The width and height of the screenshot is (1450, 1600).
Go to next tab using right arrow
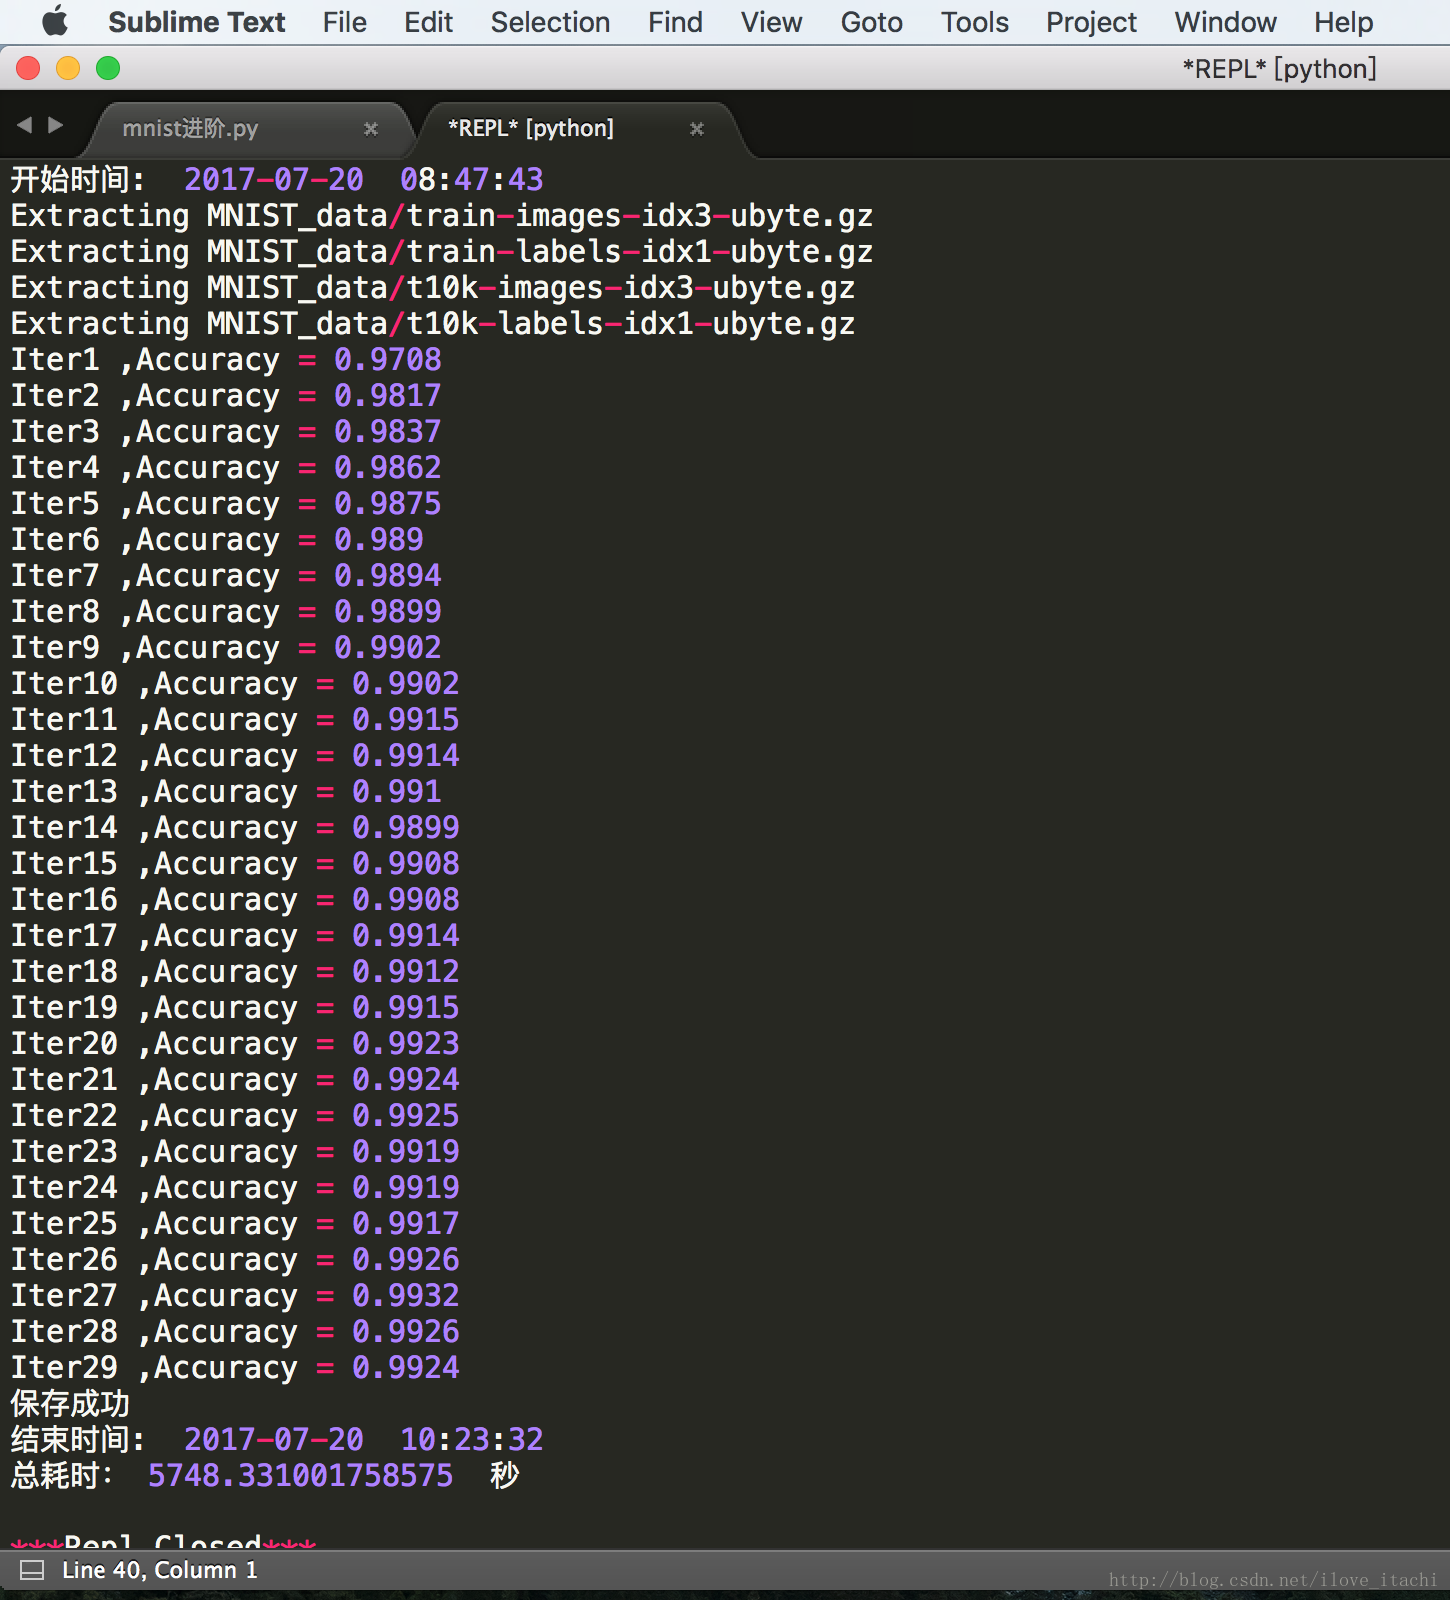pyautogui.click(x=56, y=125)
